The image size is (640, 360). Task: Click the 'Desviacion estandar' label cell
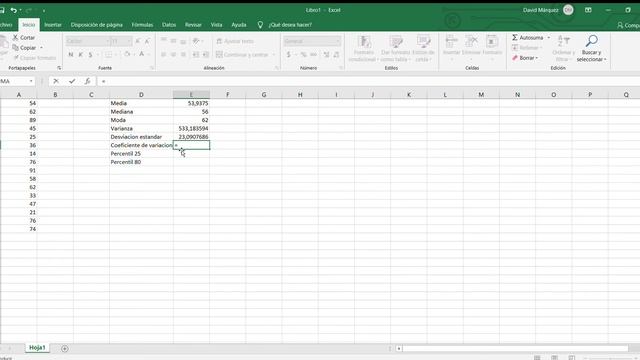point(141,137)
